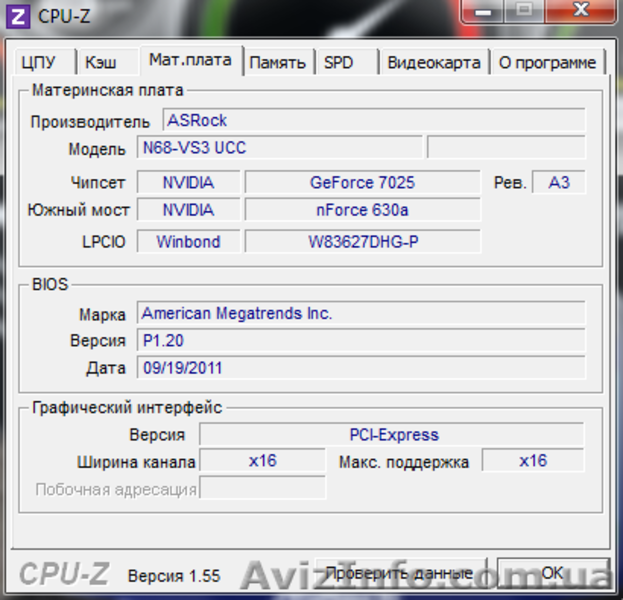
Task: Click the nForce 630a southbridge field
Action: [362, 210]
